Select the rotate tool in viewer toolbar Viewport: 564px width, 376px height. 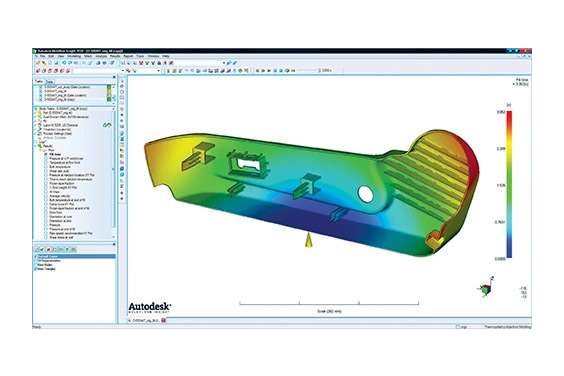coord(122,86)
